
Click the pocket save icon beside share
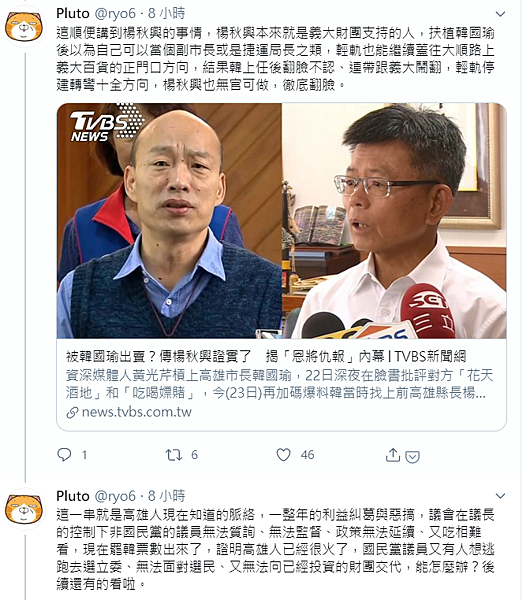[x=412, y=457]
